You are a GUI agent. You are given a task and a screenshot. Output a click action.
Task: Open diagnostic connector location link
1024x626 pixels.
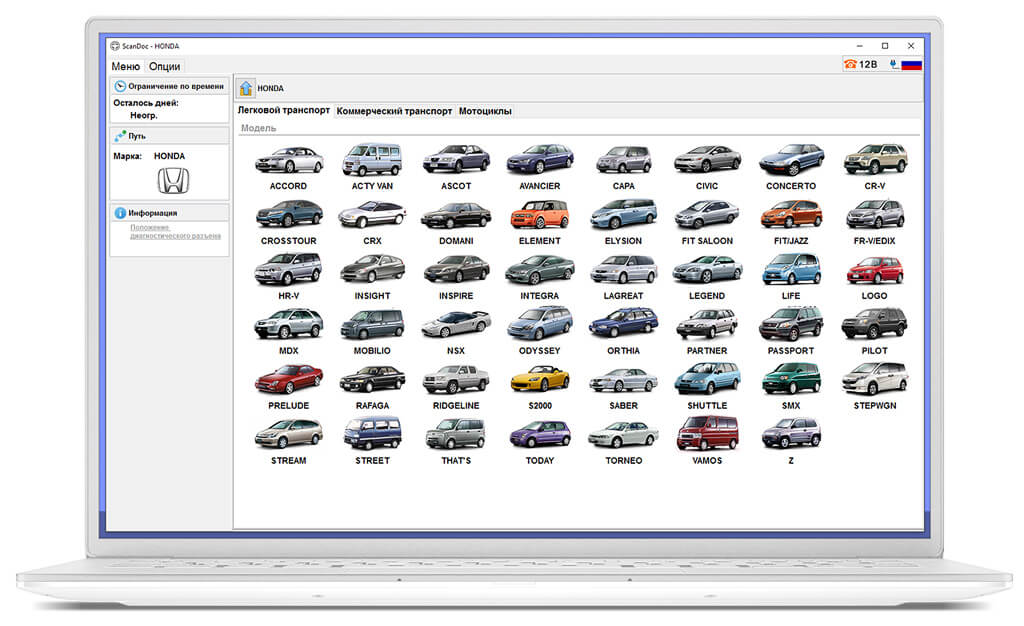tap(175, 232)
